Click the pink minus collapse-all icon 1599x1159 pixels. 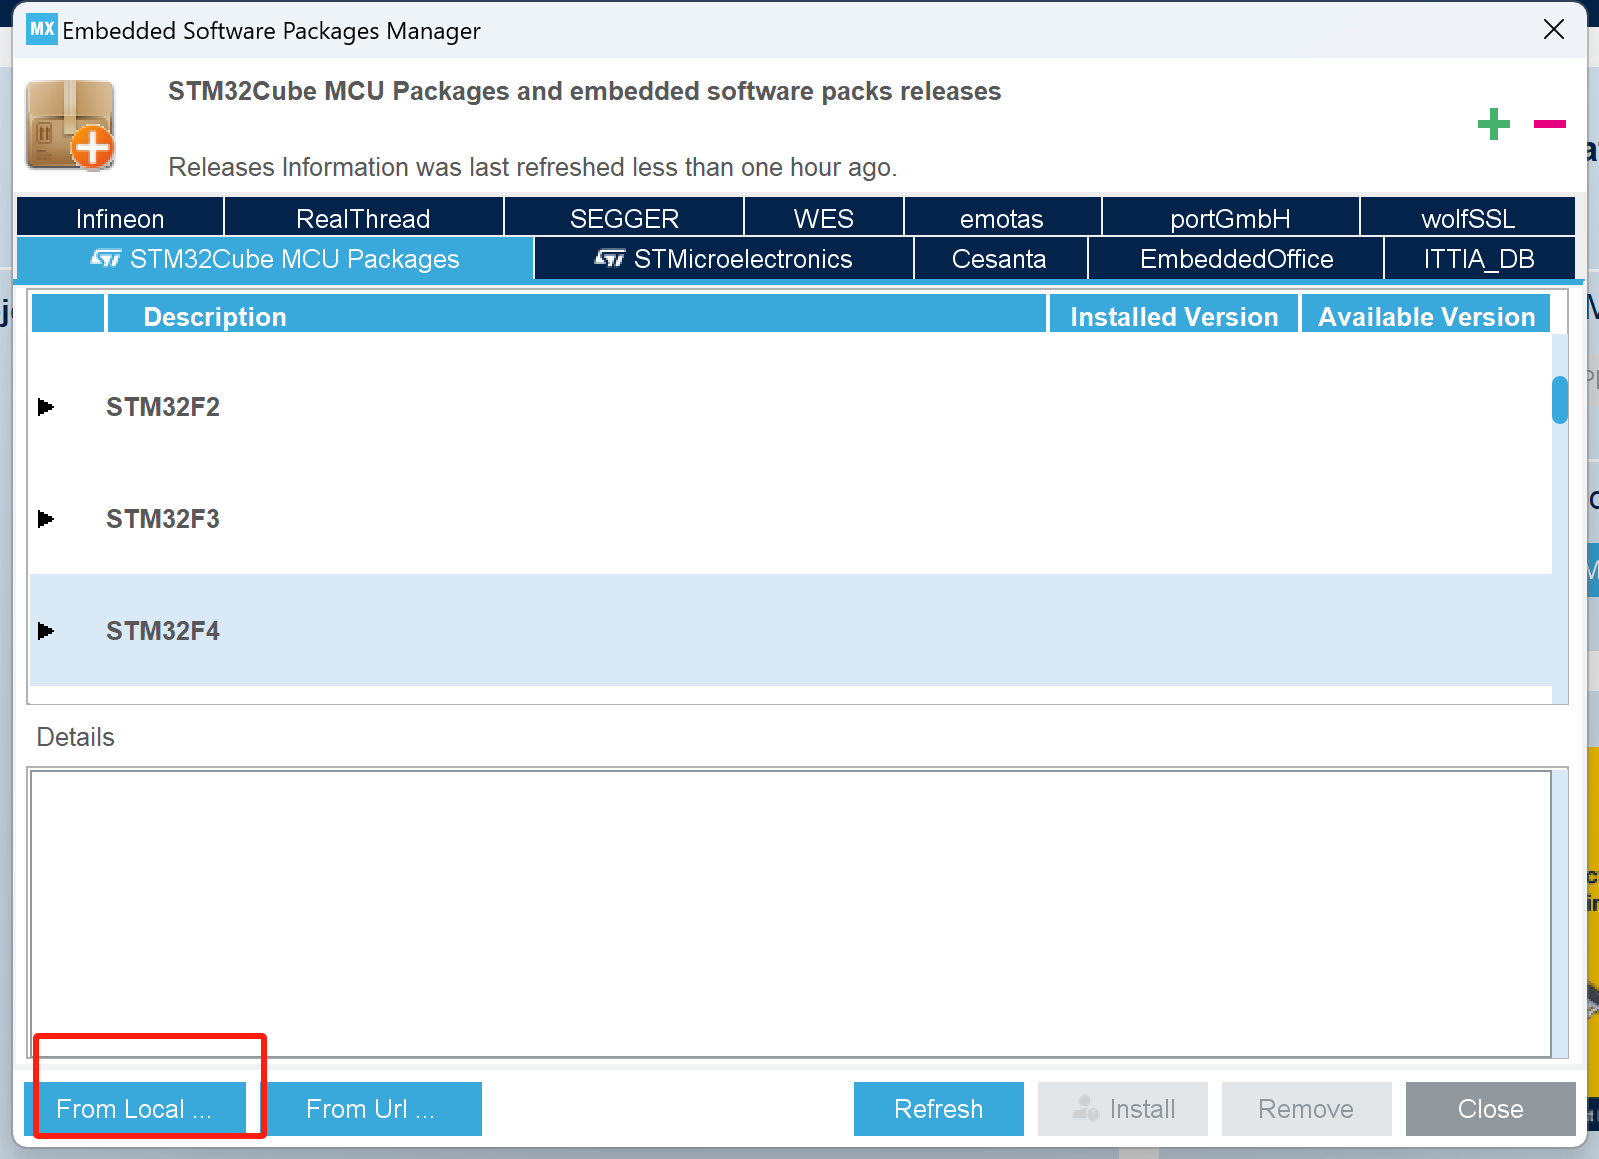click(x=1550, y=124)
